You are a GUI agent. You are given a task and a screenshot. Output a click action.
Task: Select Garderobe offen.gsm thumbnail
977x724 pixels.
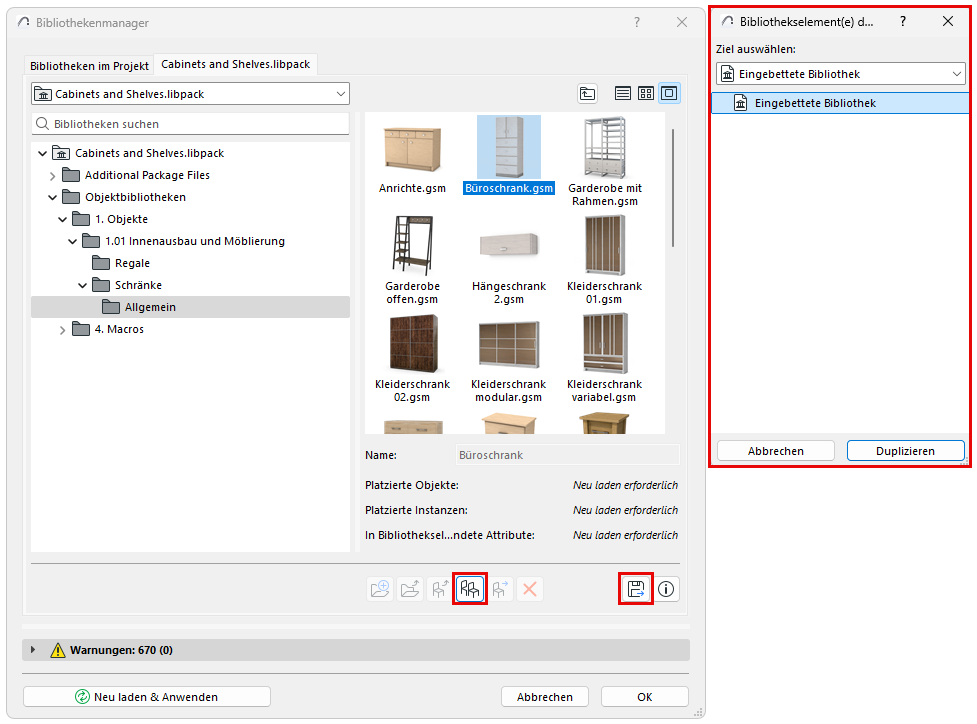click(412, 260)
